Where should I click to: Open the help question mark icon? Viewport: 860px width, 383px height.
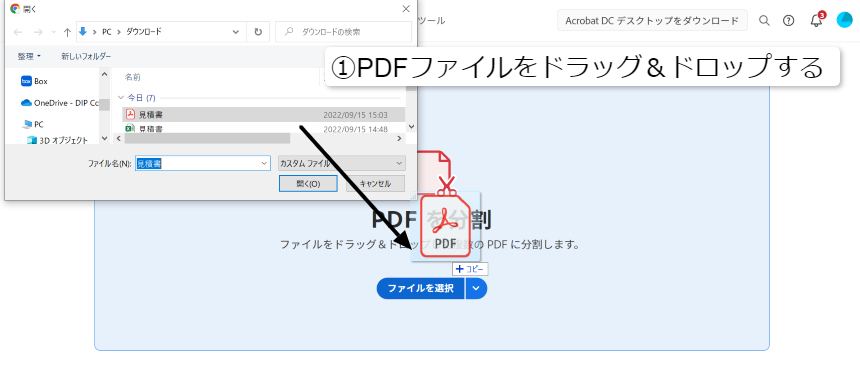point(789,21)
